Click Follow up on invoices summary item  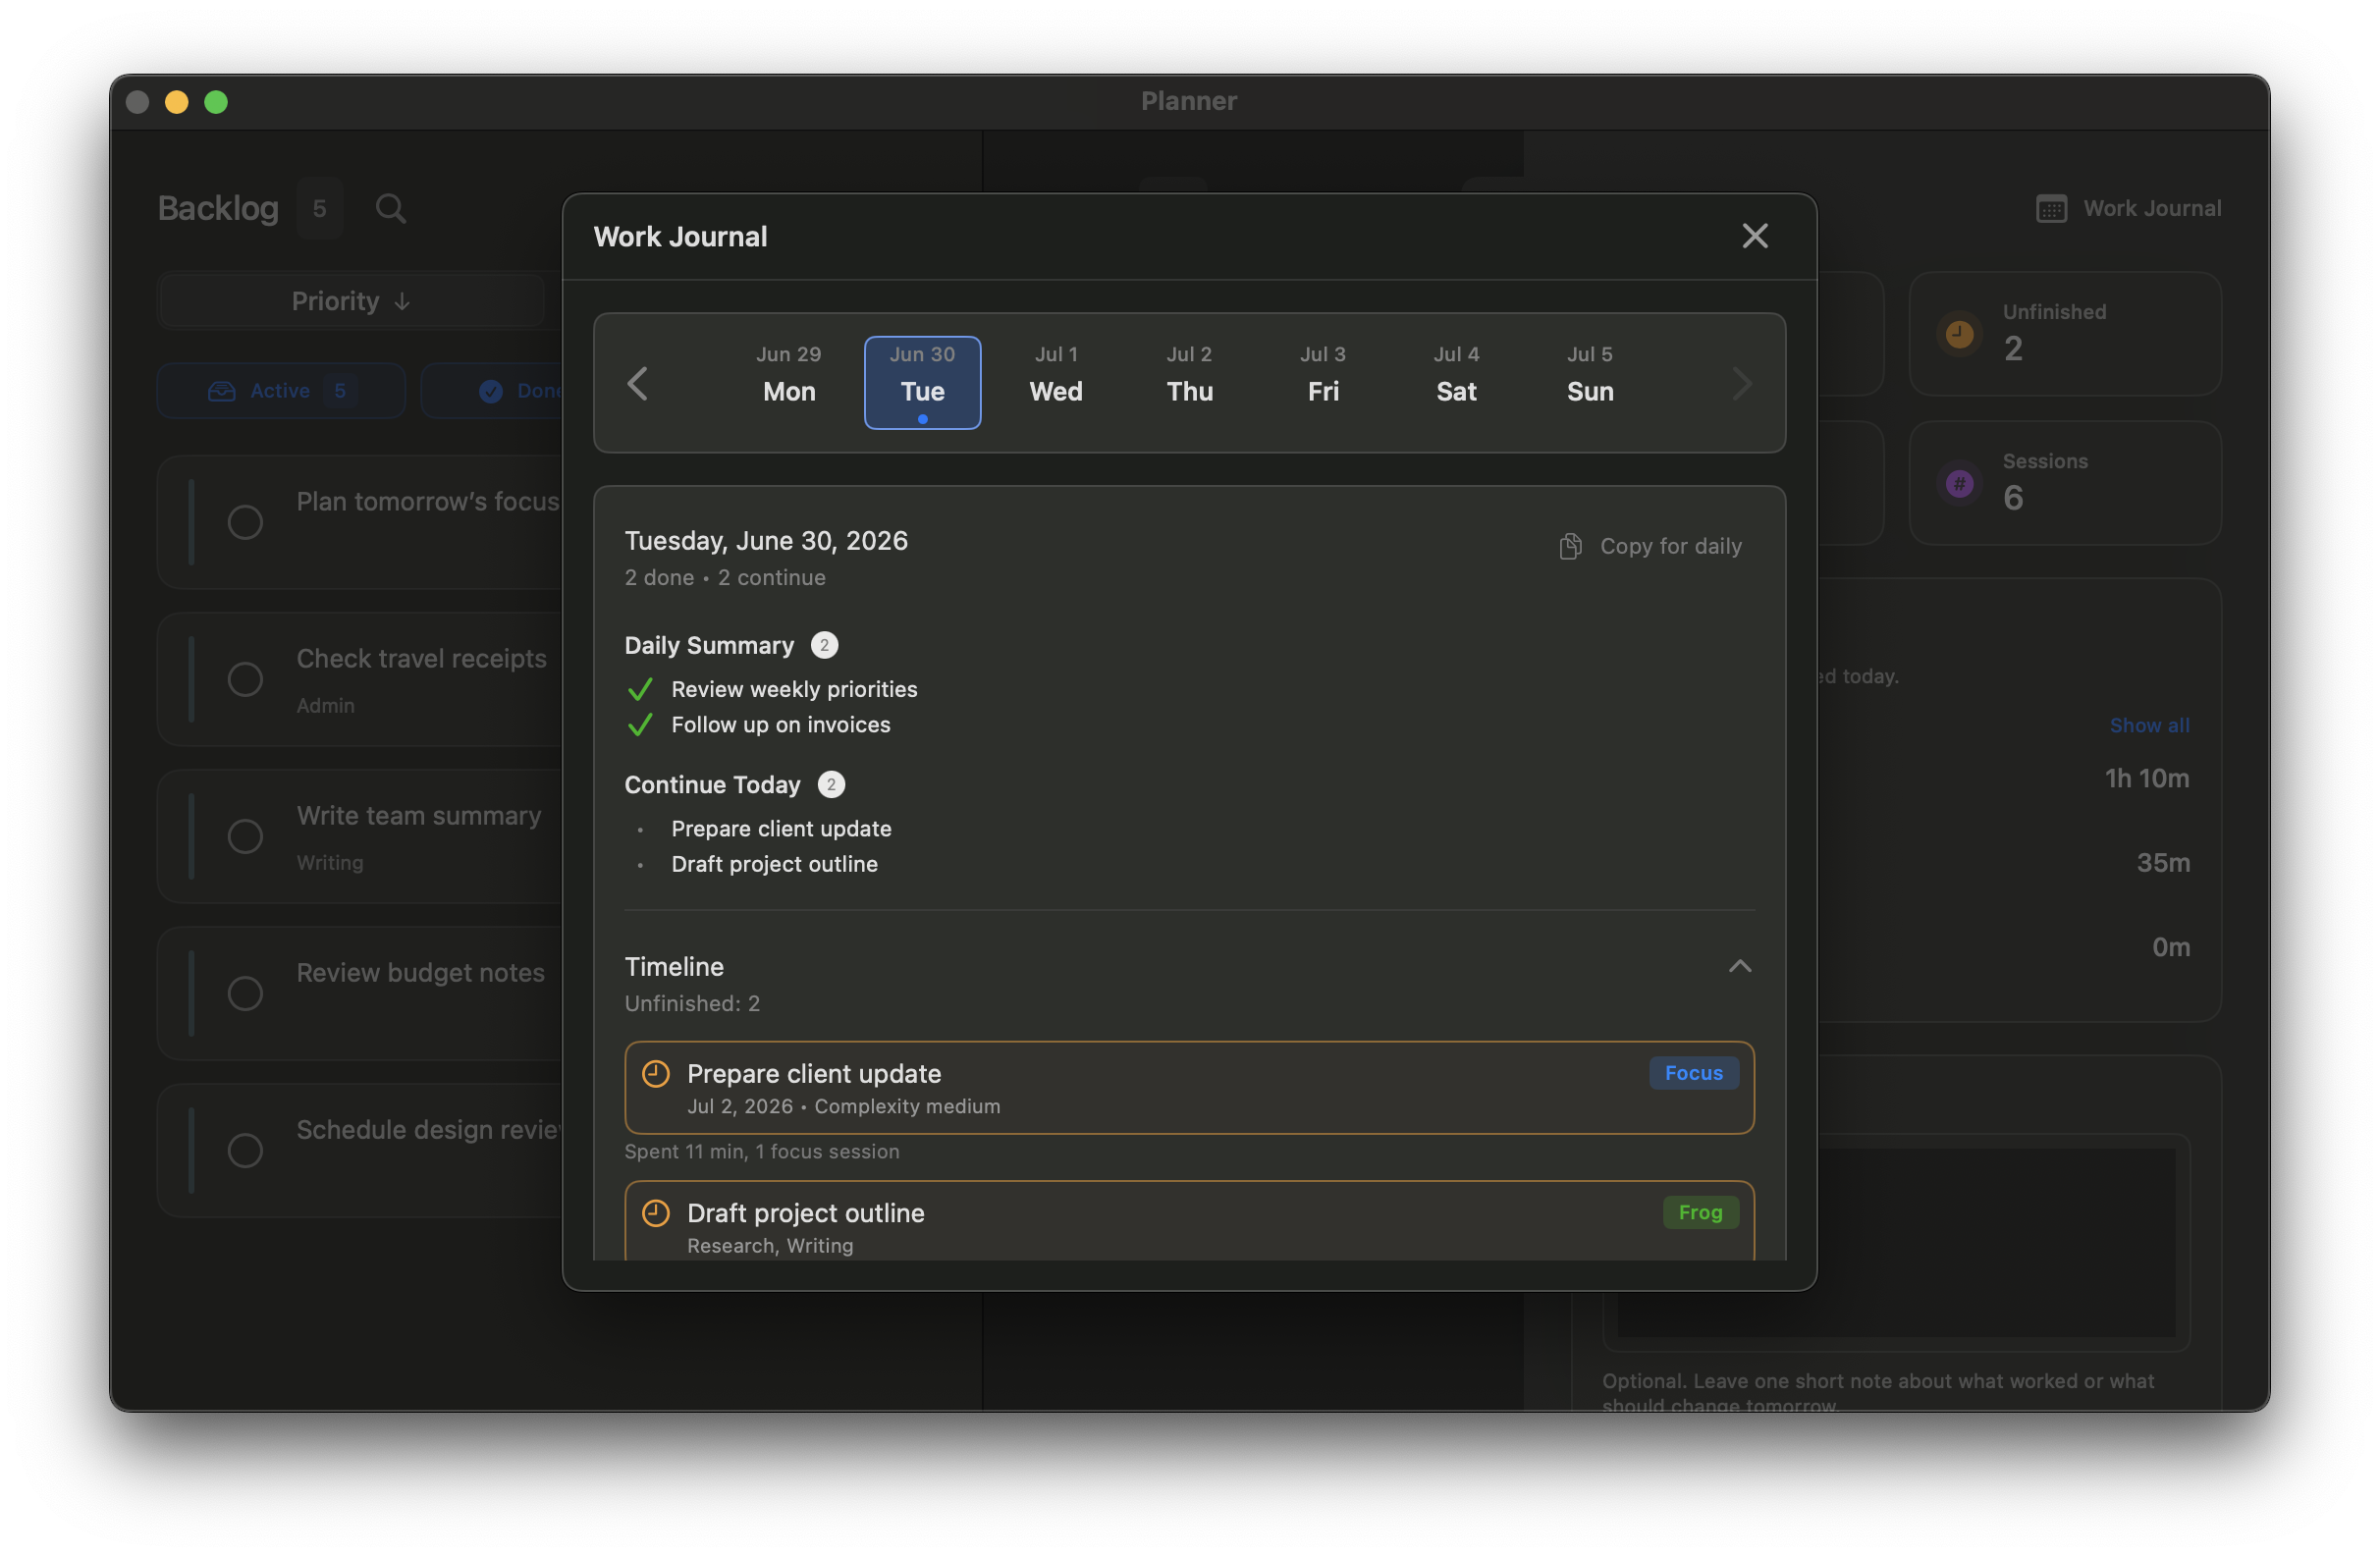pyautogui.click(x=781, y=724)
